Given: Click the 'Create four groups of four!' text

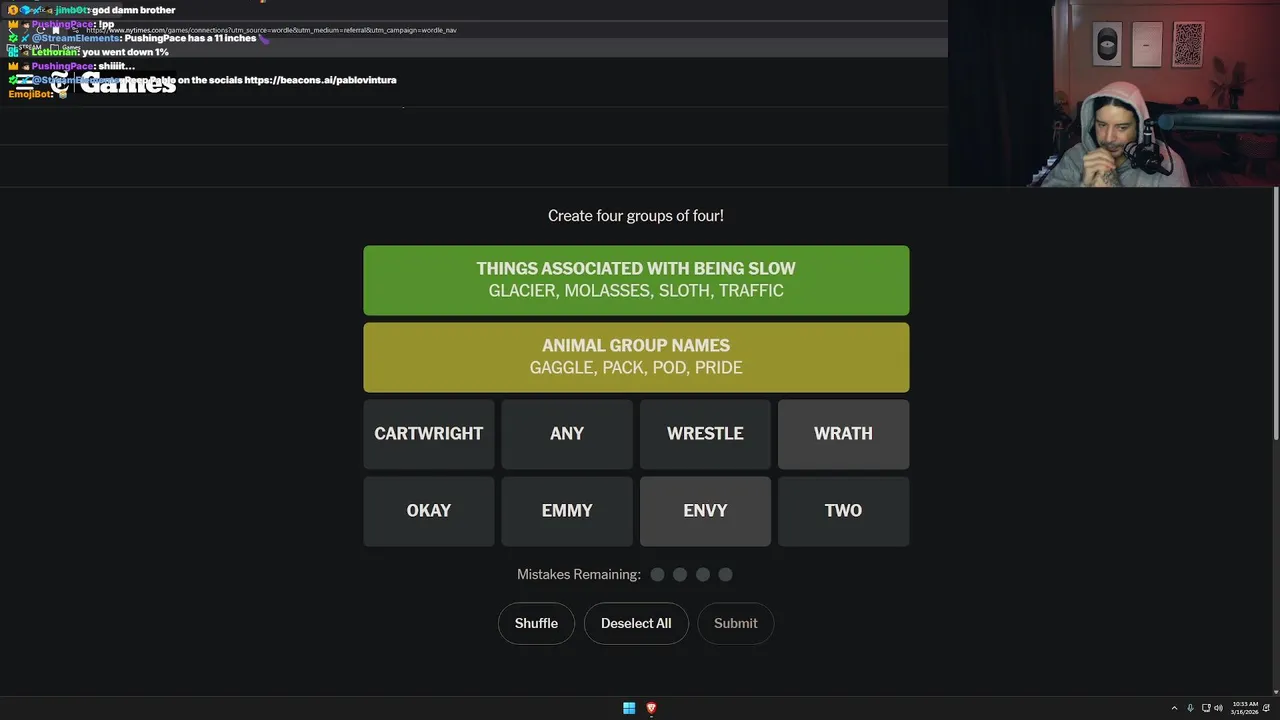Looking at the screenshot, I should point(636,216).
